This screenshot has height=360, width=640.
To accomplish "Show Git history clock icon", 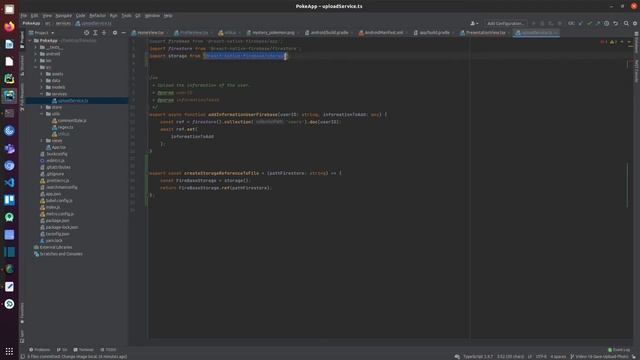I will 607,24.
